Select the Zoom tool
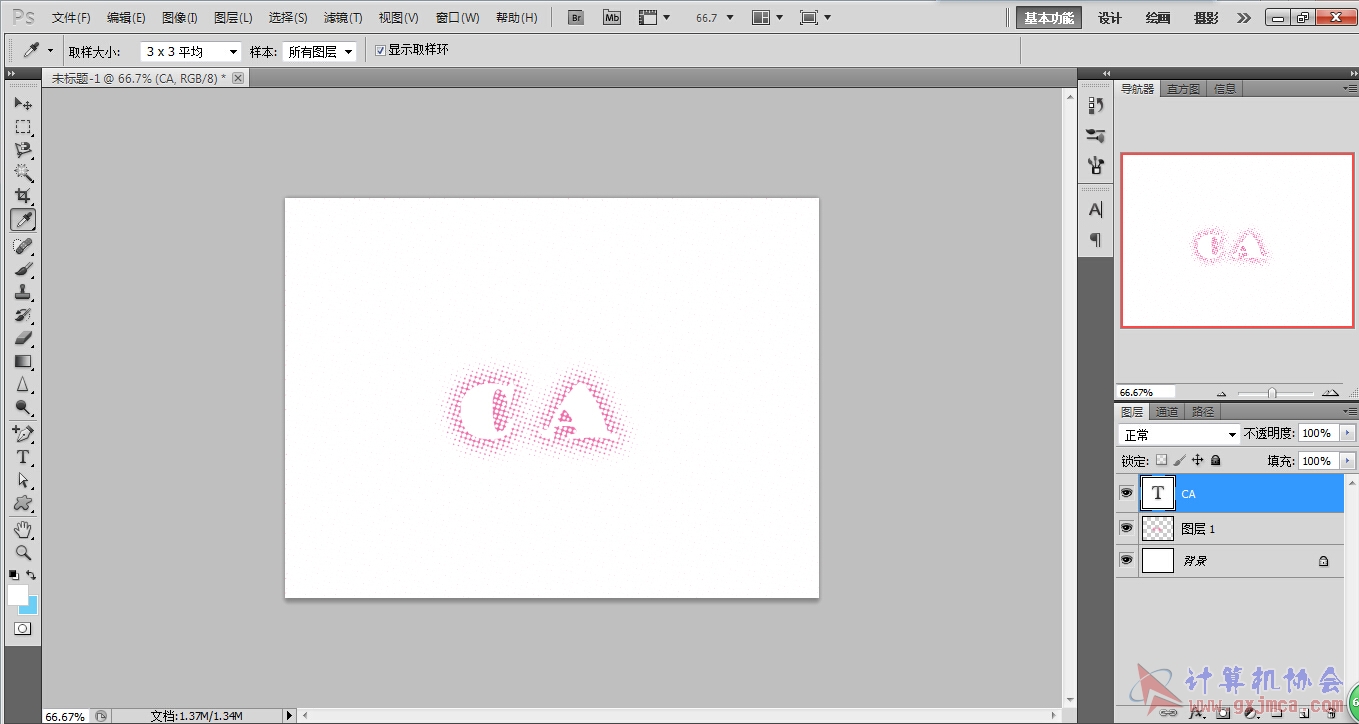Image resolution: width=1359 pixels, height=724 pixels. pos(23,551)
